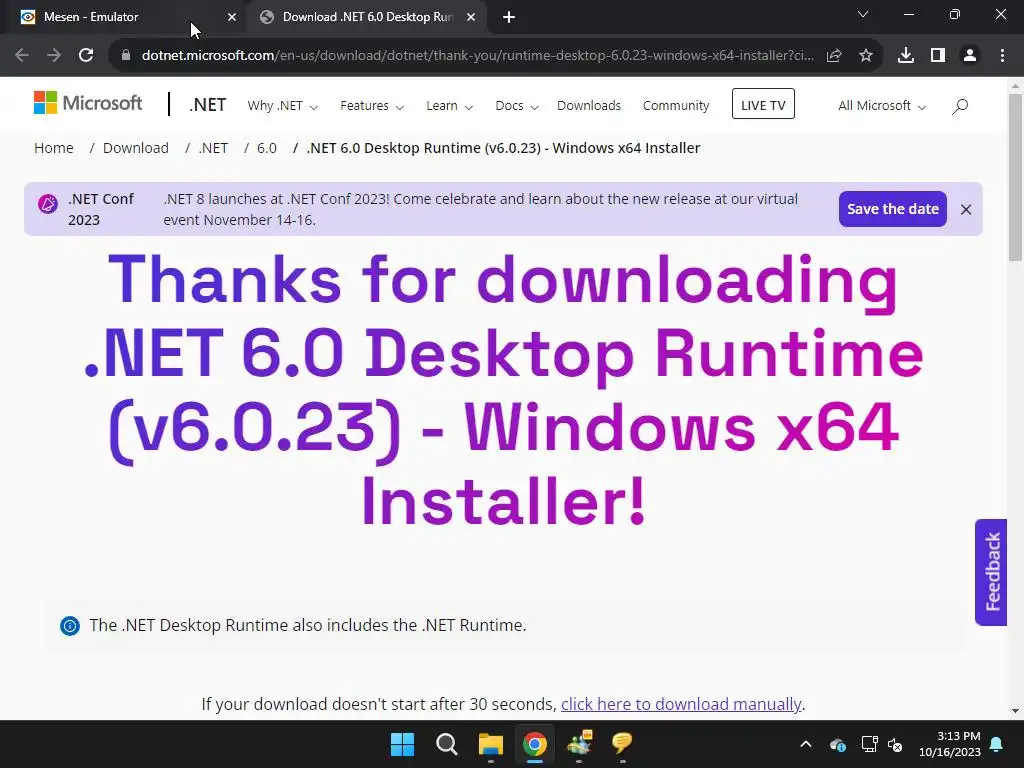Click the Save the date button
Viewport: 1024px width, 768px height.
click(x=892, y=209)
